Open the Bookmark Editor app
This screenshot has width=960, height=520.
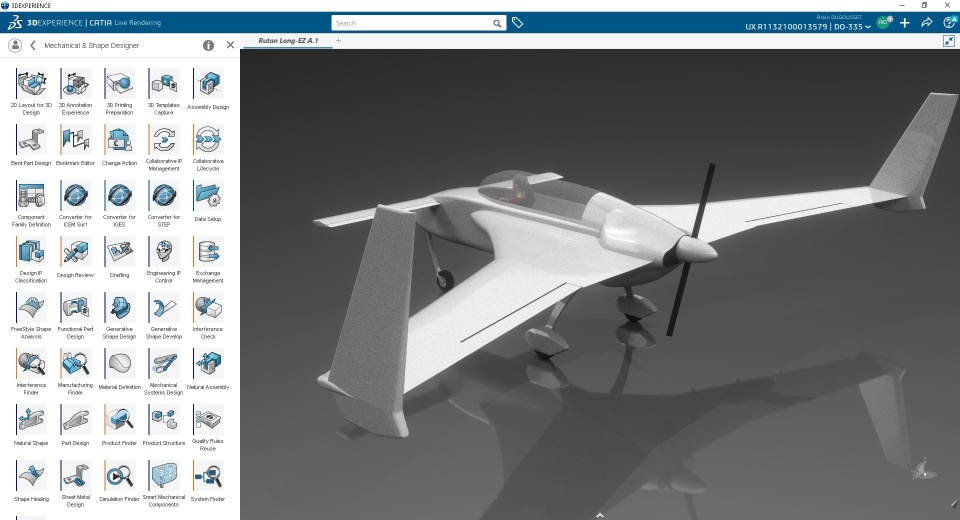click(x=75, y=140)
